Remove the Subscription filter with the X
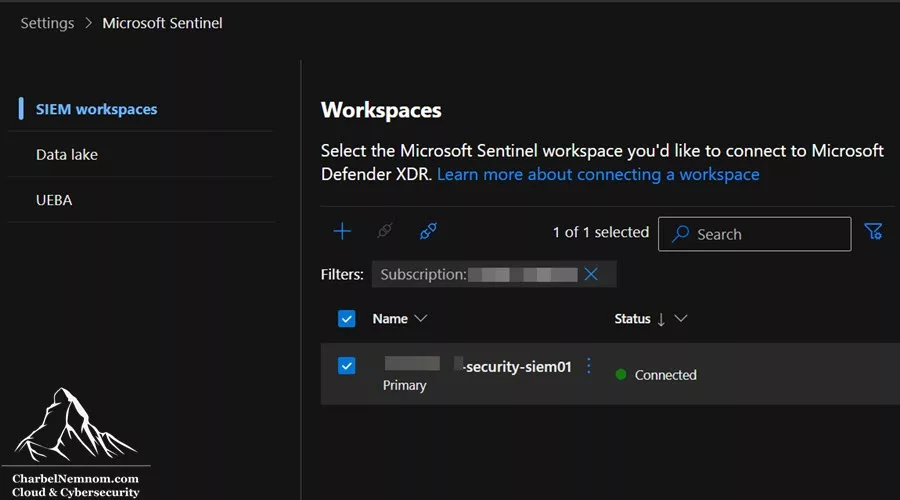Image resolution: width=900 pixels, height=500 pixels. (591, 274)
